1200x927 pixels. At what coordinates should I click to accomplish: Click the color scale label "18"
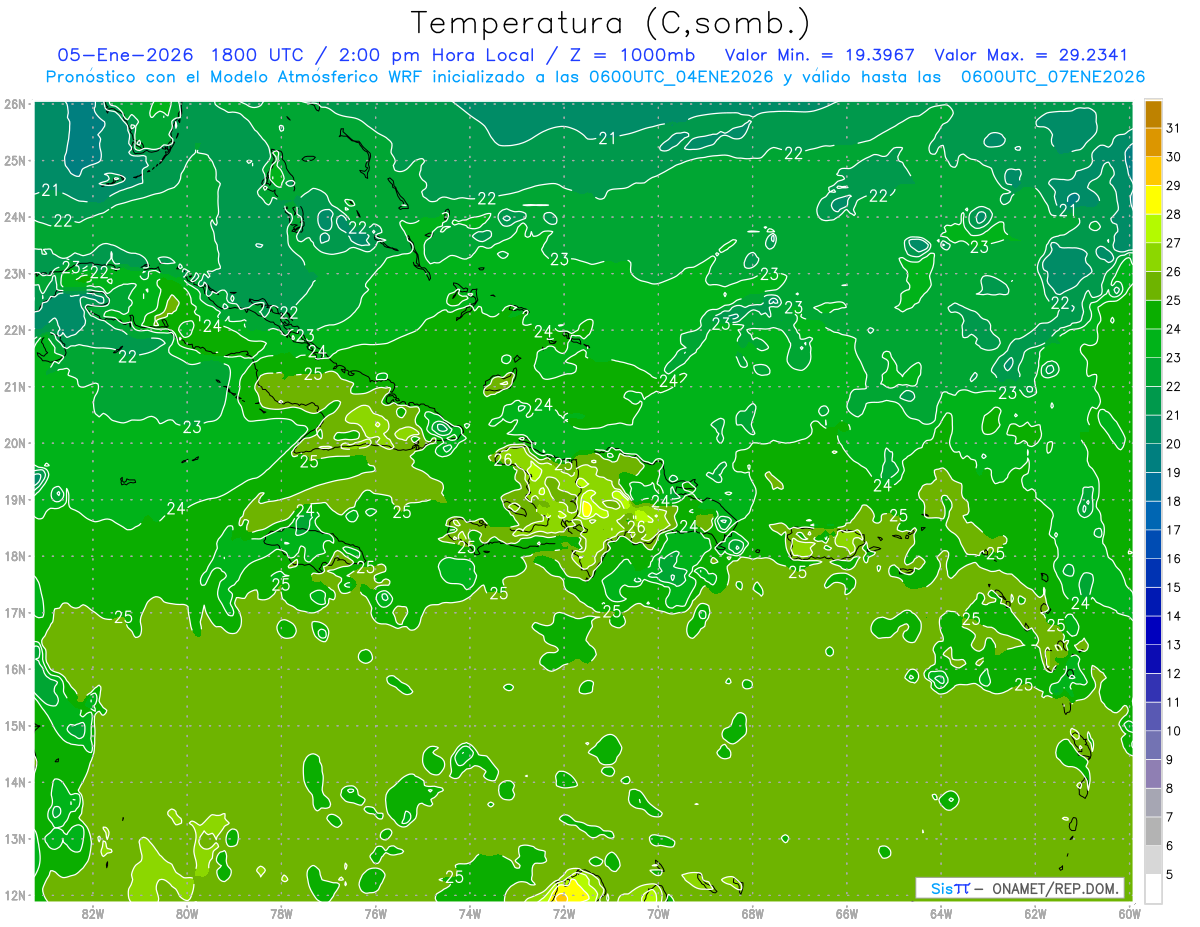1174,501
